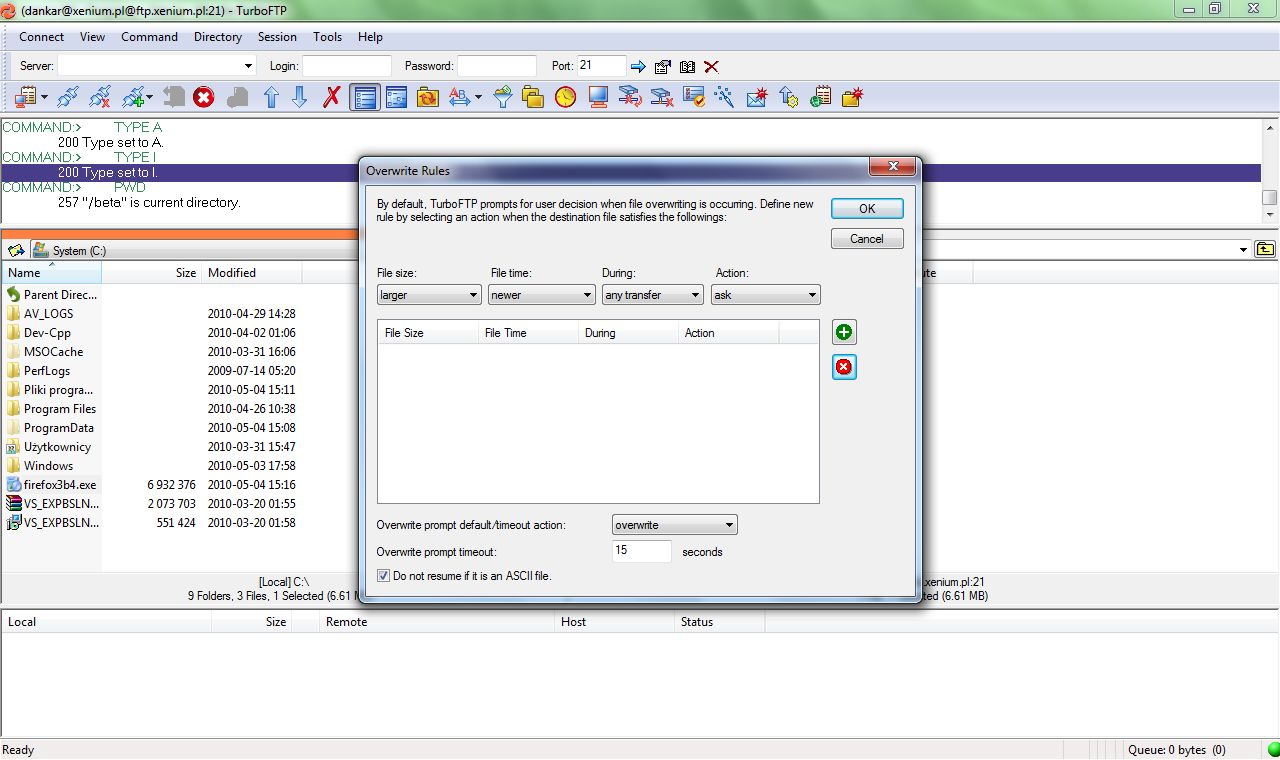Select the Program Files folder
This screenshot has width=1280, height=760.
[60, 409]
